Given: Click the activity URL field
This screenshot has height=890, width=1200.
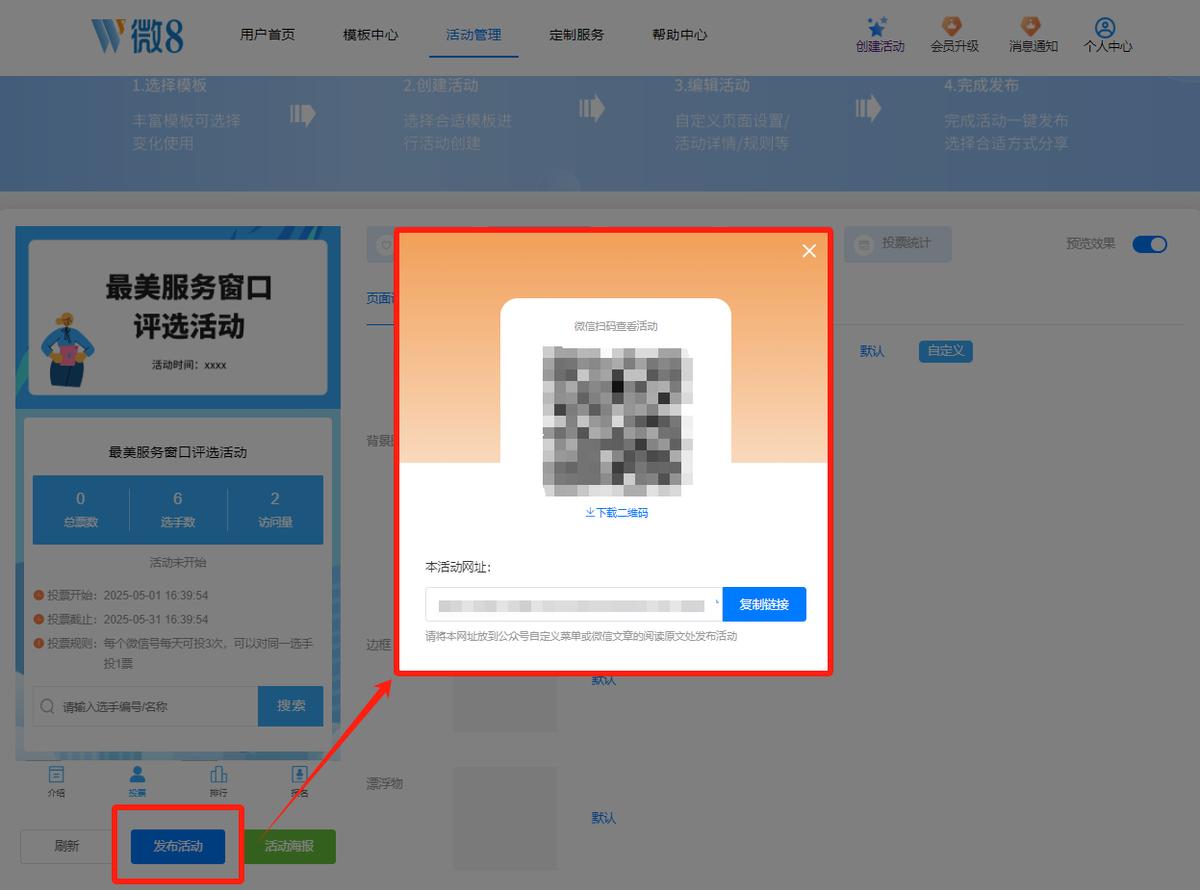Looking at the screenshot, I should tap(574, 604).
